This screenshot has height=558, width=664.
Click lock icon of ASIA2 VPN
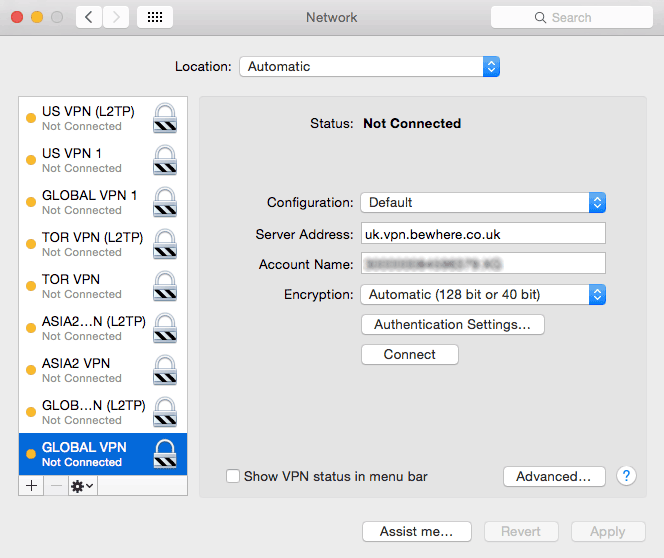click(x=165, y=370)
